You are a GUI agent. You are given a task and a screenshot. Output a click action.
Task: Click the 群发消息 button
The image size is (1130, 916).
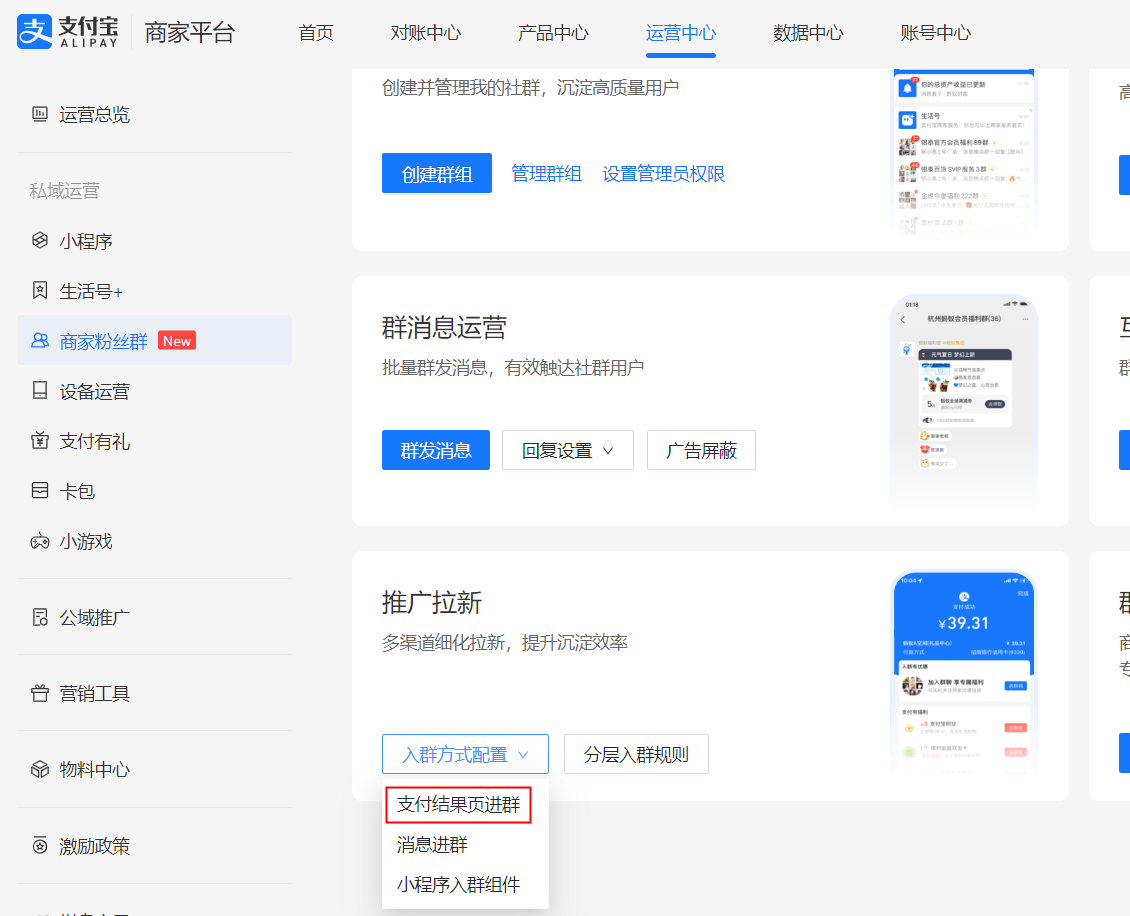point(436,450)
